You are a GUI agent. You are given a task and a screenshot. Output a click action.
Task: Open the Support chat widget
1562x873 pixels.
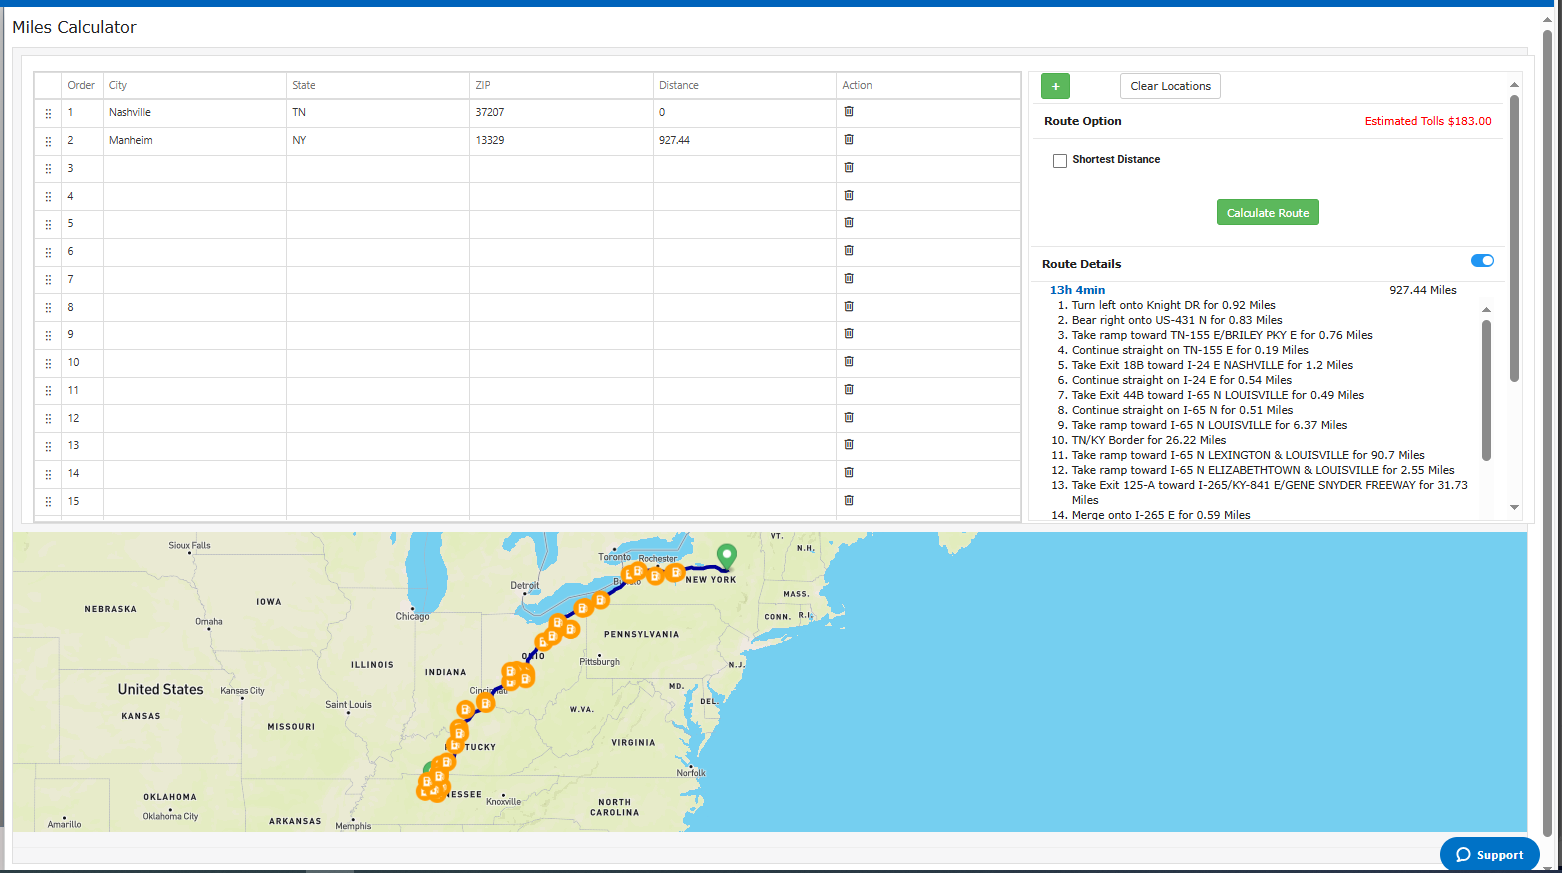pyautogui.click(x=1489, y=854)
